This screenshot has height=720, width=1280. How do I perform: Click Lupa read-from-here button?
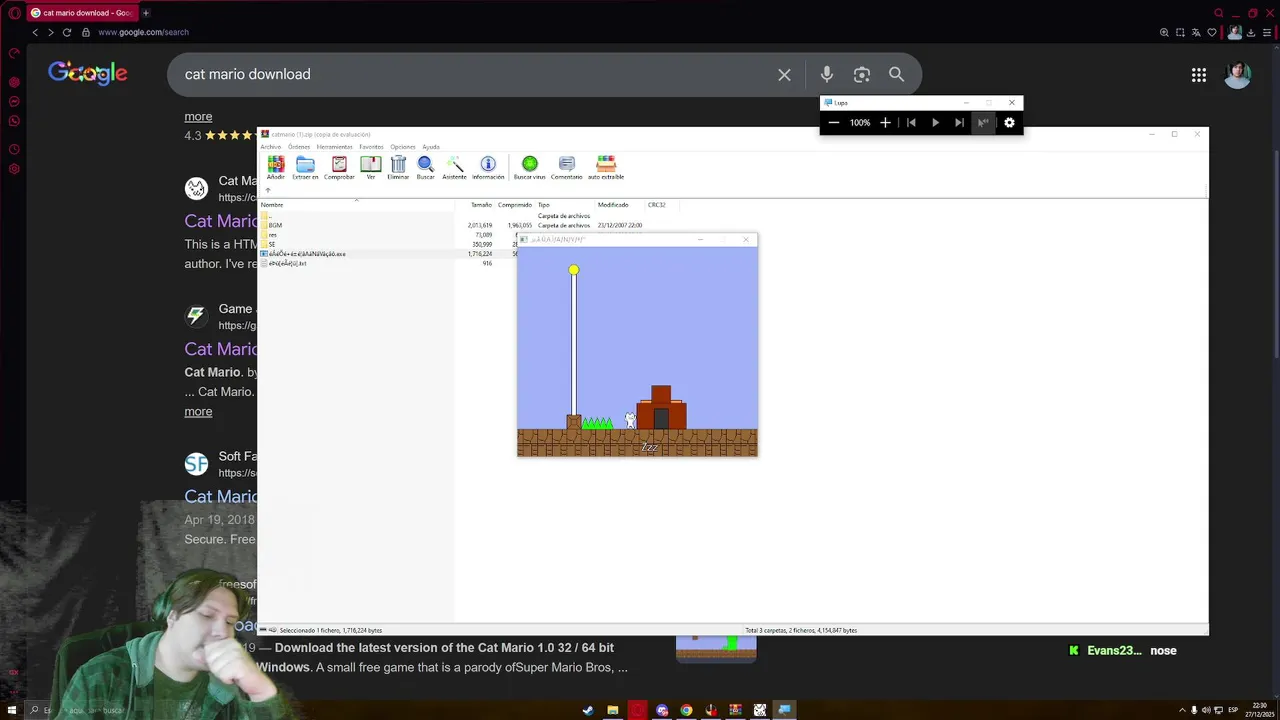pyautogui.click(x=983, y=123)
